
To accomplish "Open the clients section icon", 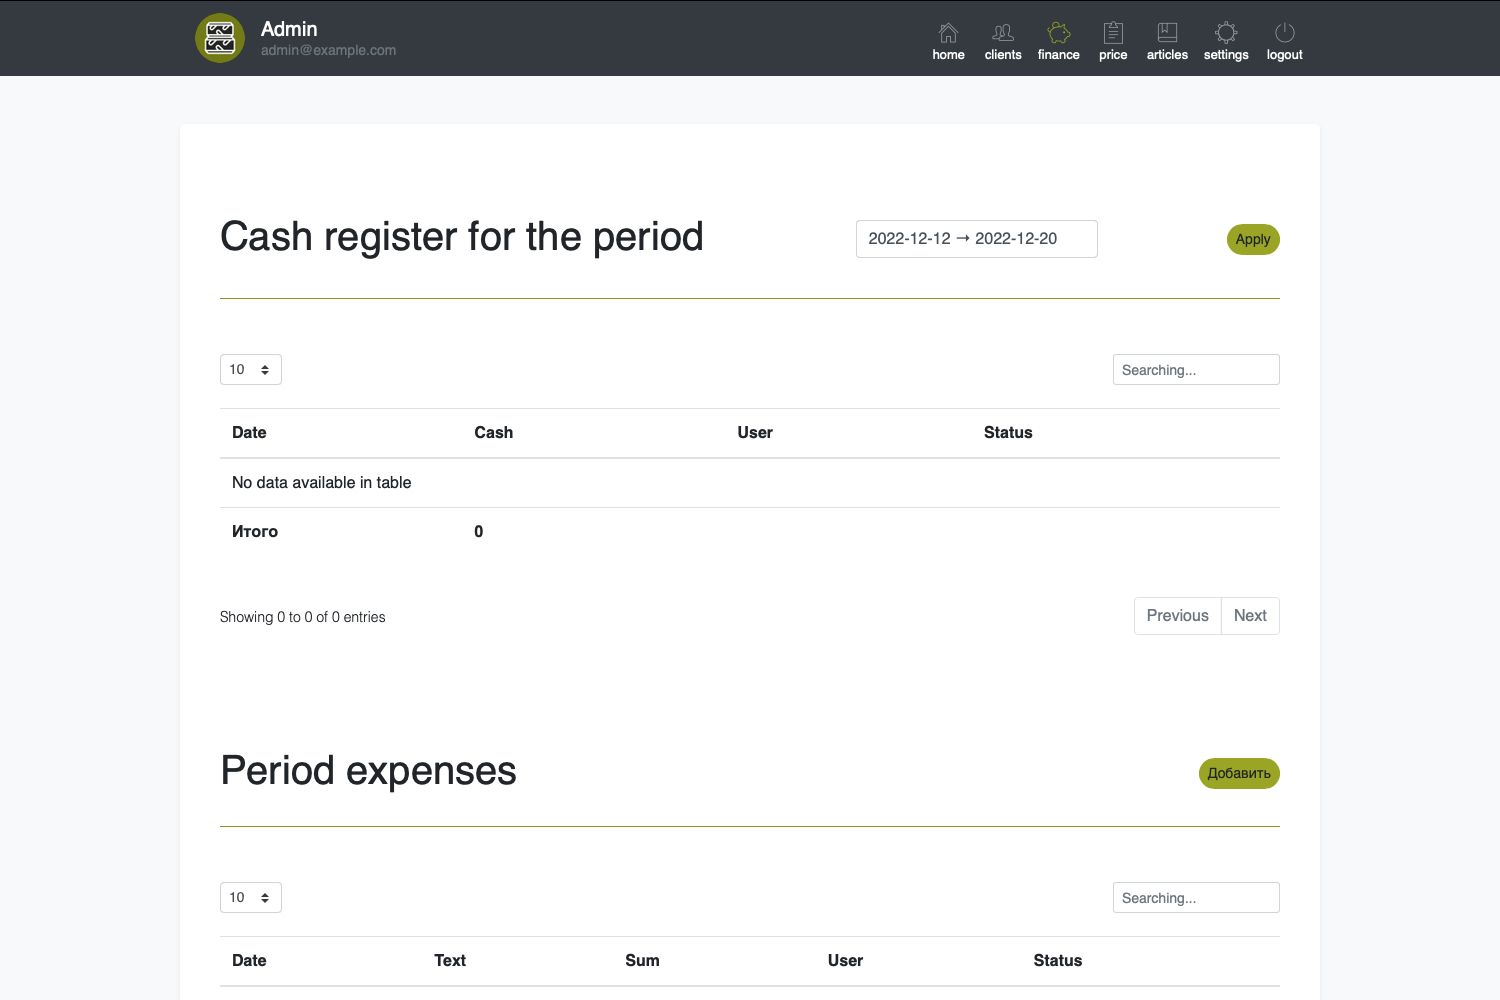I will click(1002, 33).
